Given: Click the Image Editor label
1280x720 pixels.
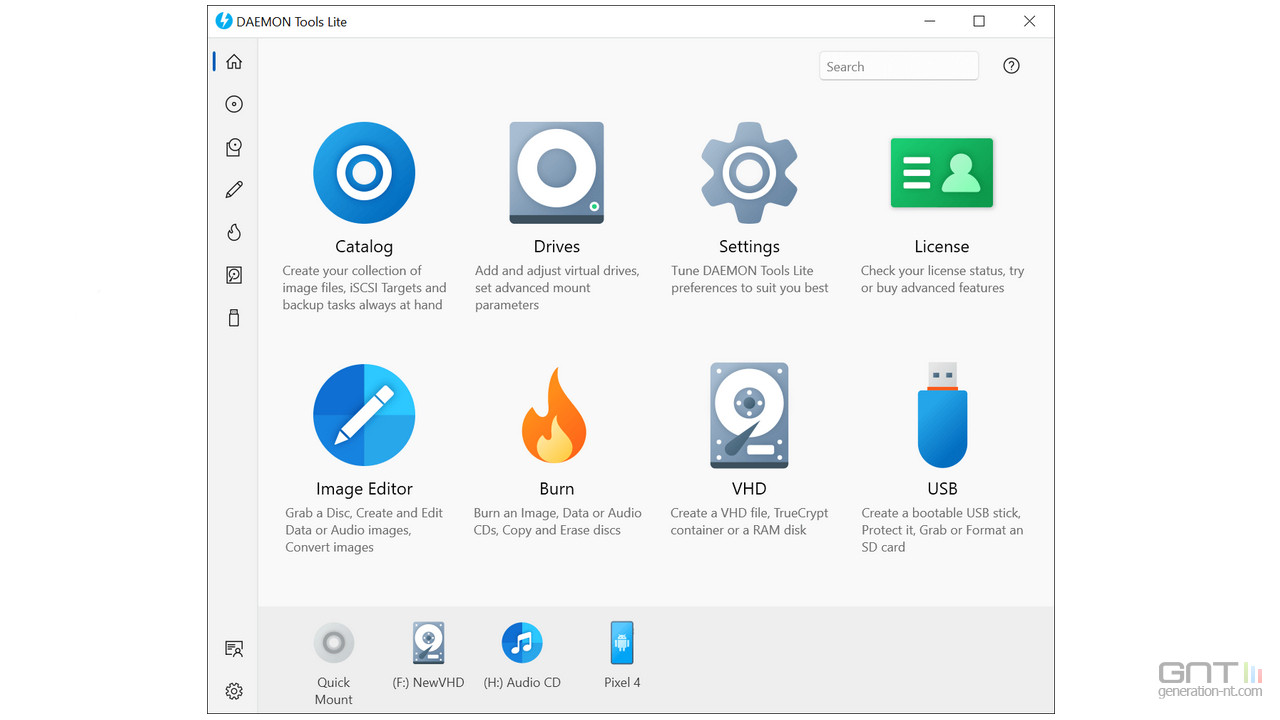Looking at the screenshot, I should [364, 489].
